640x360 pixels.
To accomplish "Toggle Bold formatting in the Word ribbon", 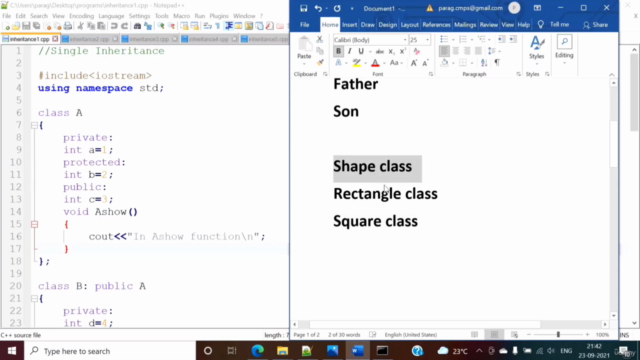I will [x=338, y=51].
